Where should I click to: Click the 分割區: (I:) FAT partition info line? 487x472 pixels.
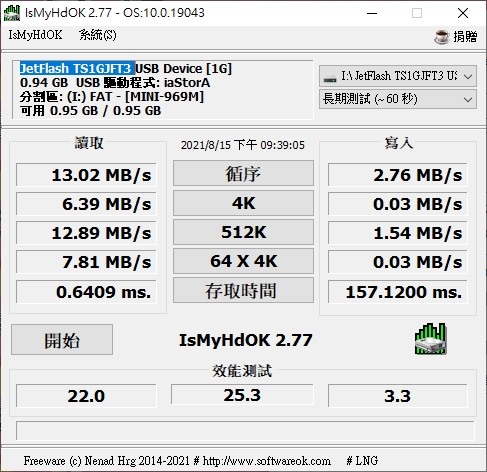tap(112, 97)
